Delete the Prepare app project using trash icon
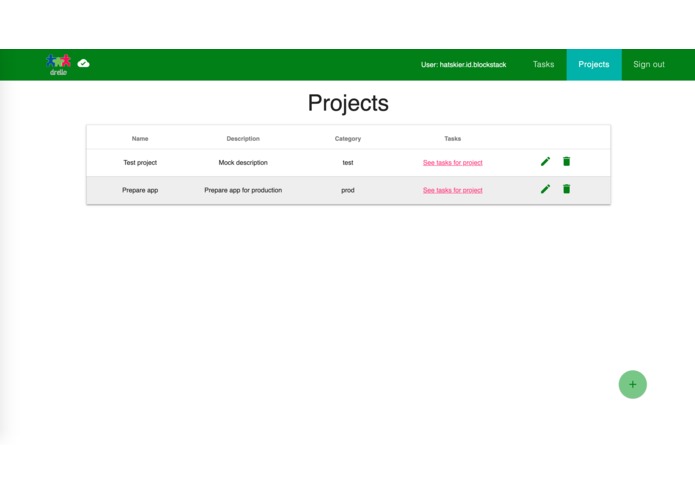The image size is (695, 494). [x=566, y=189]
